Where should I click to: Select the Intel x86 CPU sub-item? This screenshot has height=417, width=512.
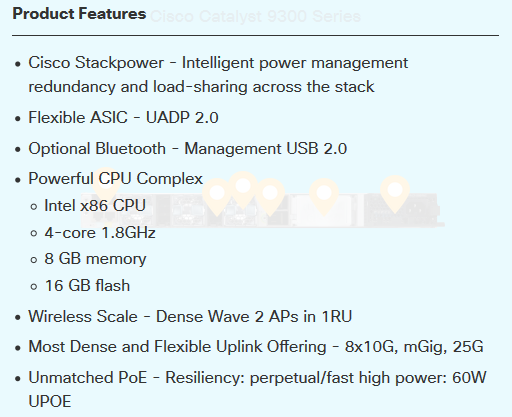(x=95, y=205)
